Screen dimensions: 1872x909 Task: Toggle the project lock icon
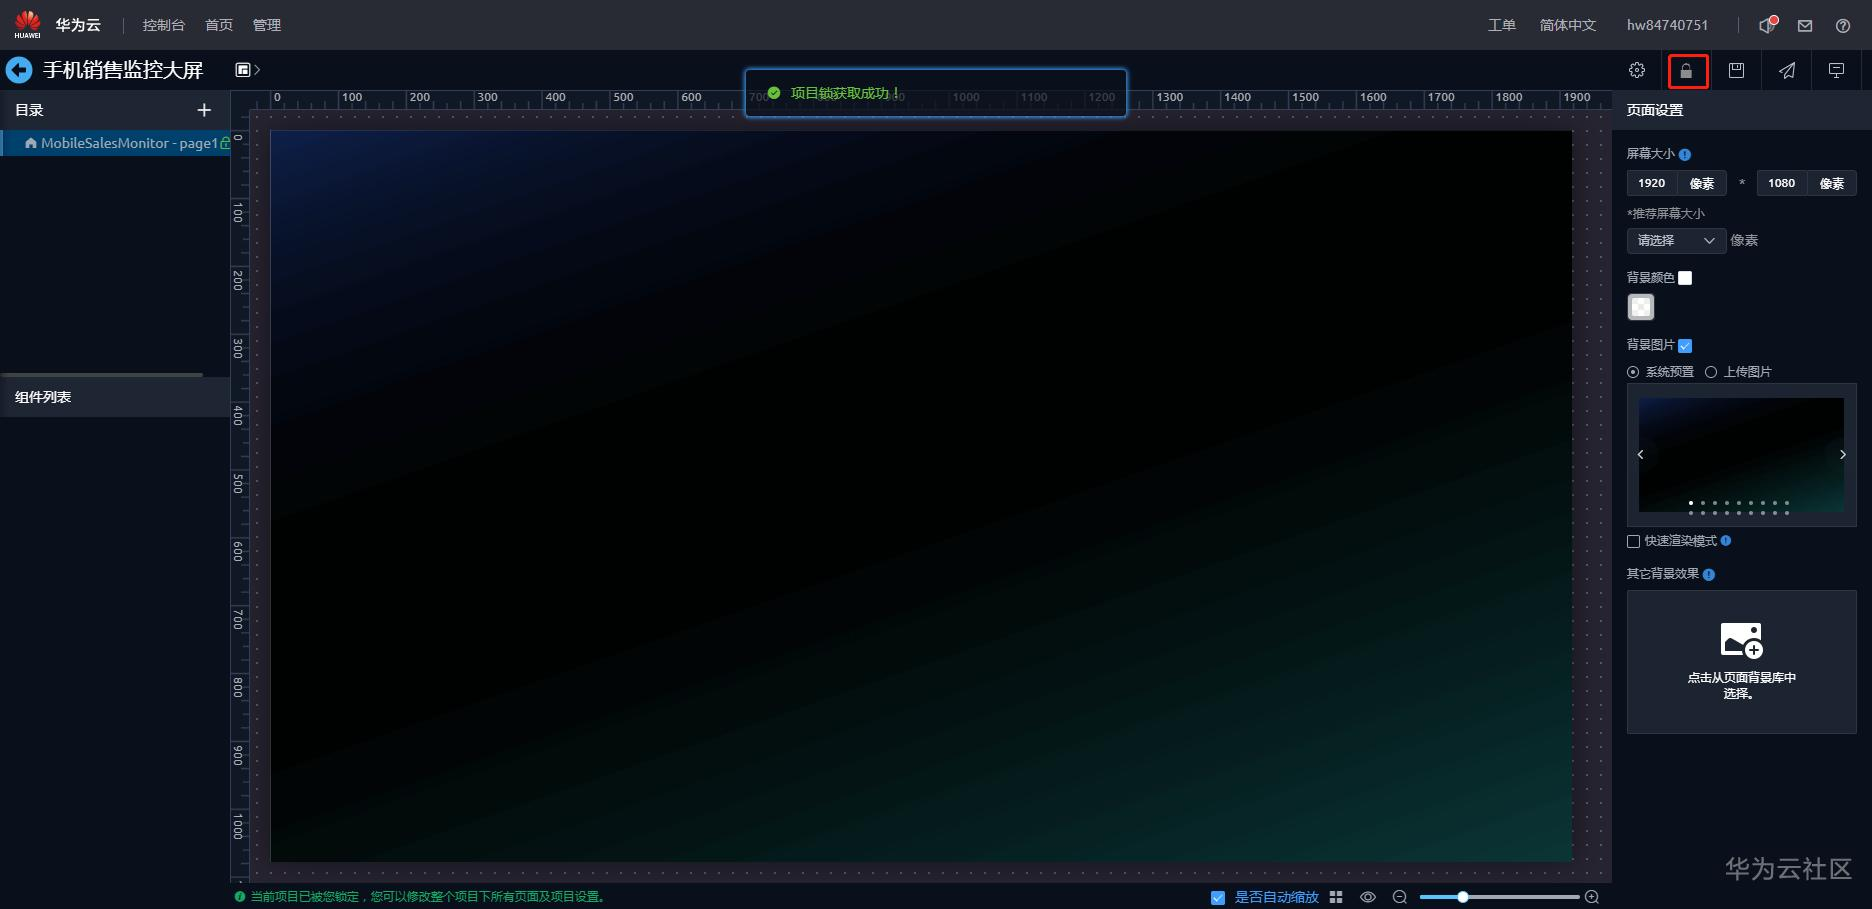coord(1687,71)
